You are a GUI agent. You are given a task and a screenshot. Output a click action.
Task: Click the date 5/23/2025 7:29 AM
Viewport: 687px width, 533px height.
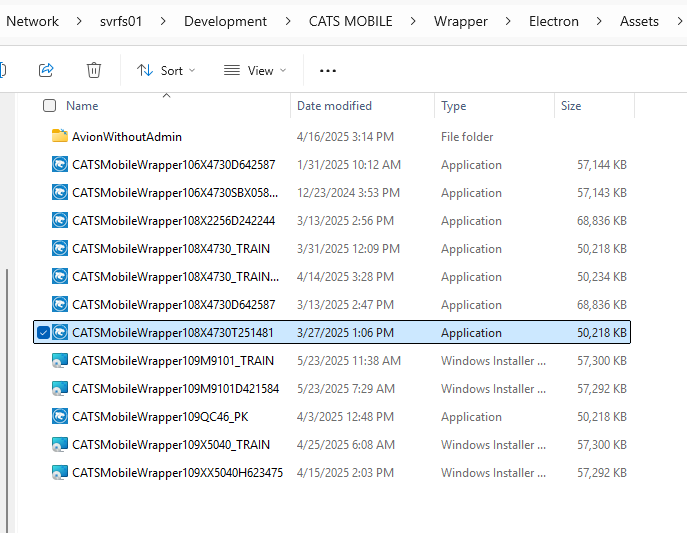pos(346,389)
